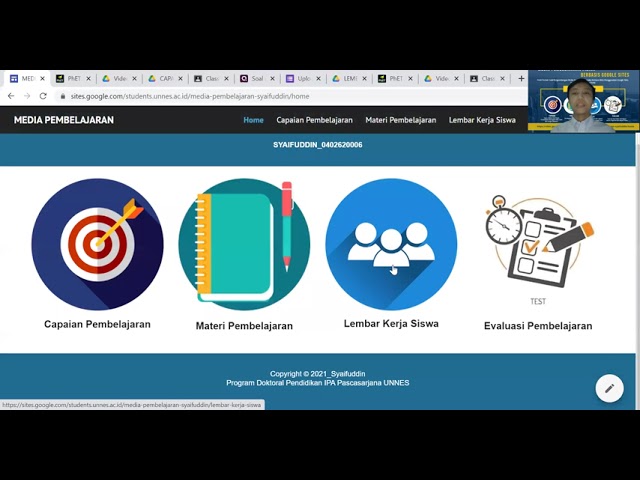Open Capaian Pembelajaran in the top navigation

click(x=314, y=120)
